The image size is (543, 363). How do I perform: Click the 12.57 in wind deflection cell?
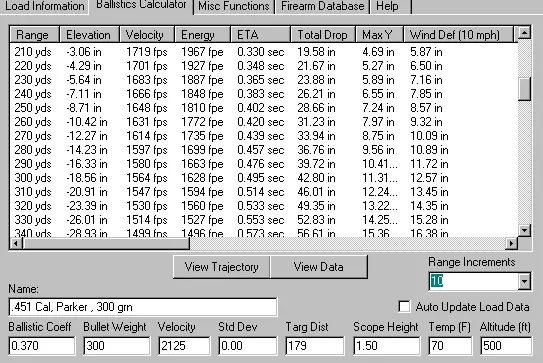429,178
